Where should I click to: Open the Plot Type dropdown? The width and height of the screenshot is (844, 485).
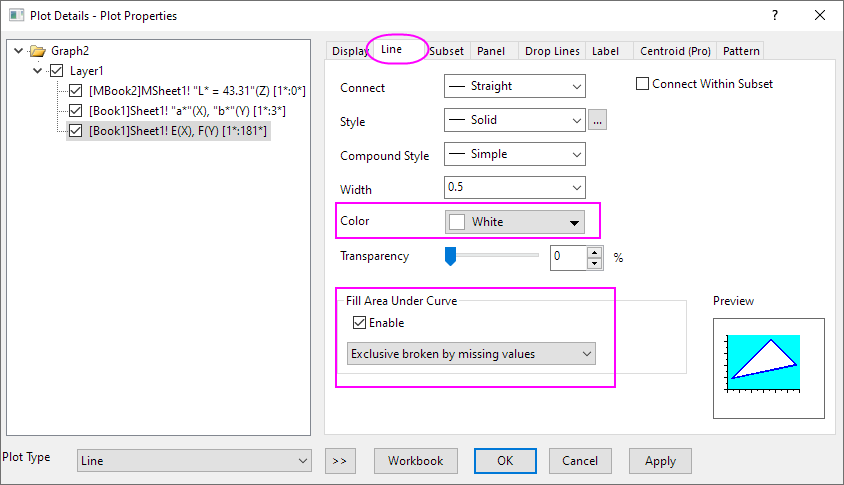point(194,461)
